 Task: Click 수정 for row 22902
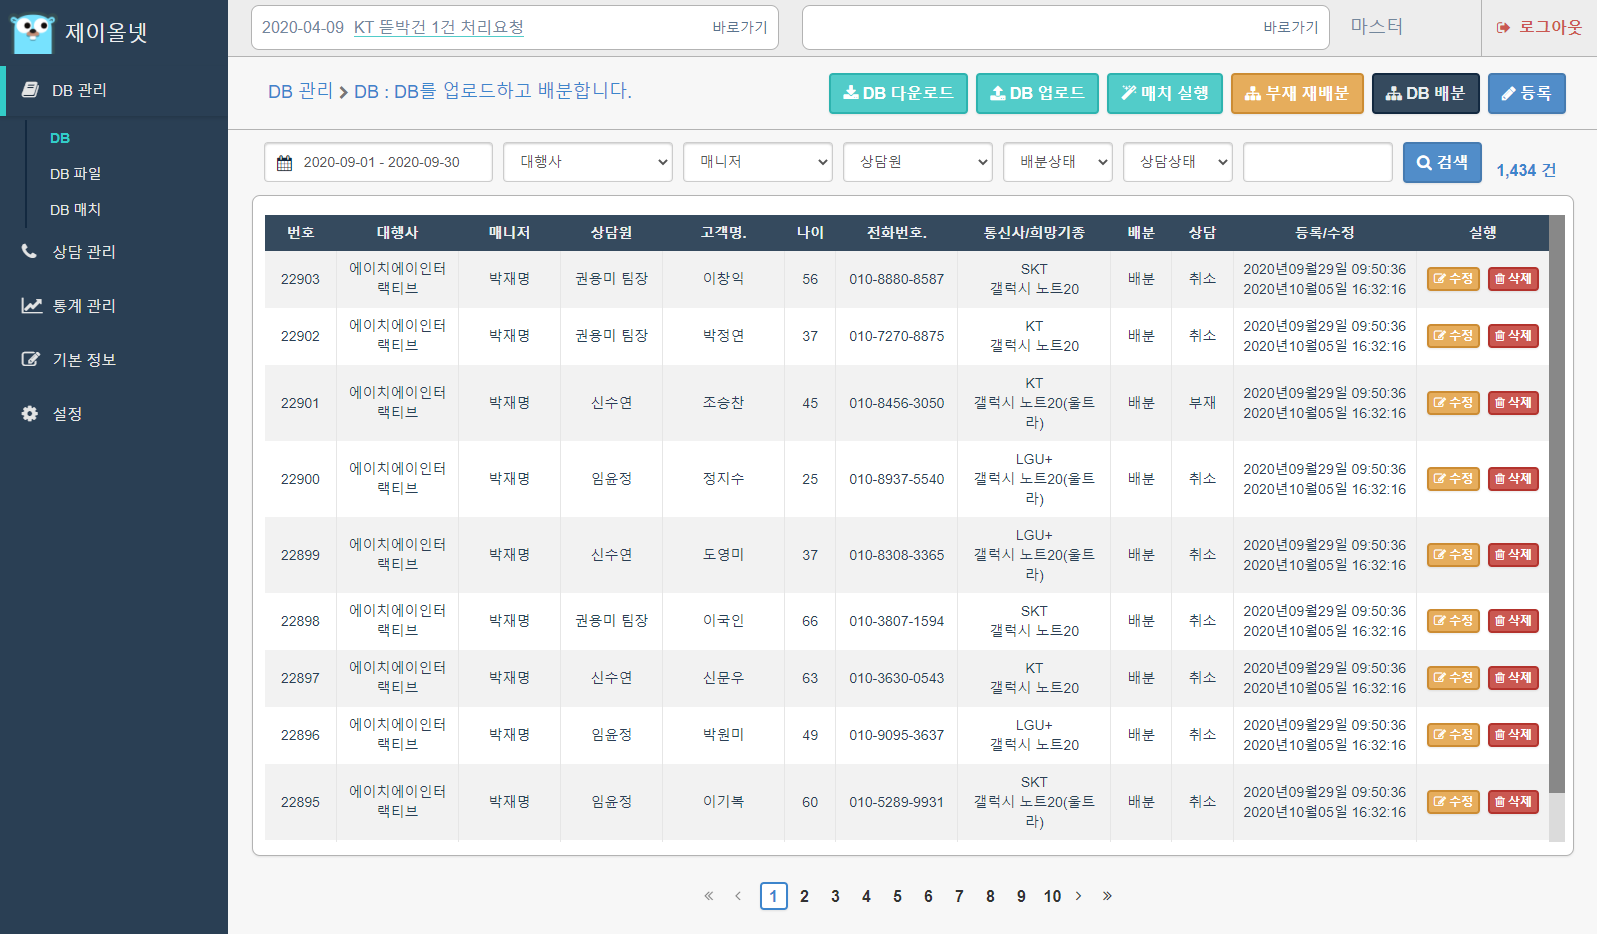click(1453, 336)
